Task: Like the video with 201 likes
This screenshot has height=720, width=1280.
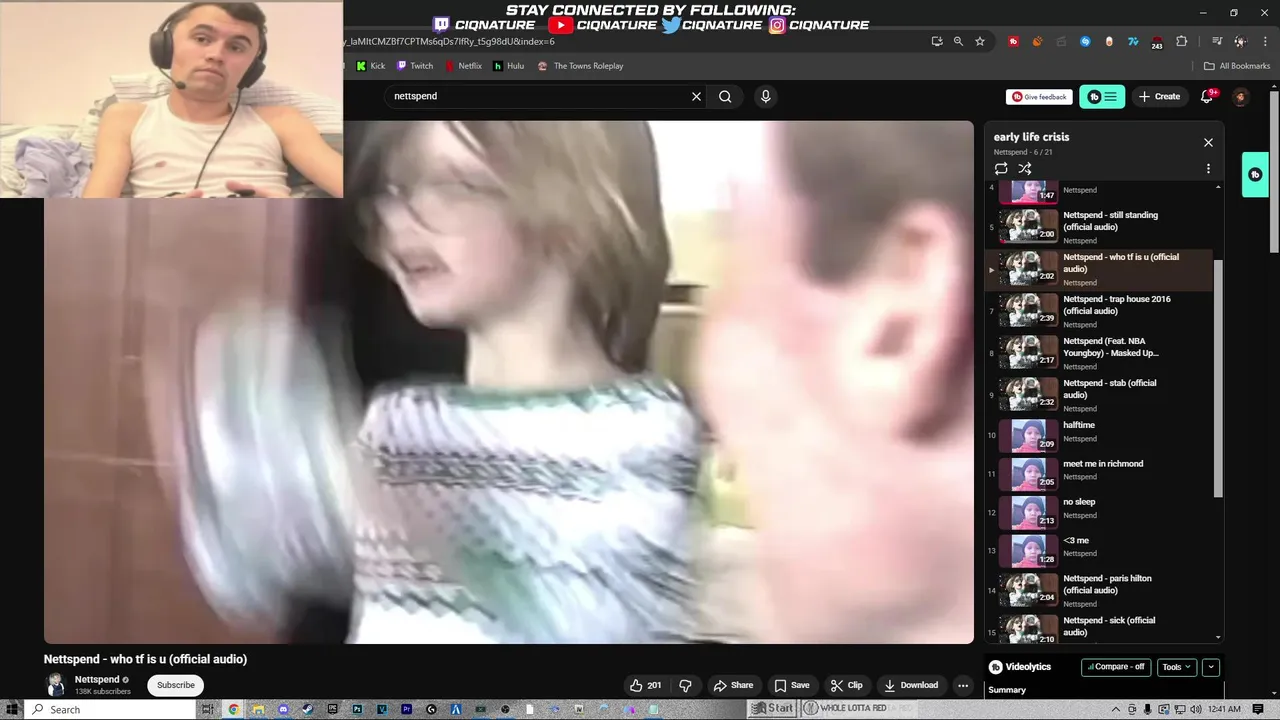Action: (645, 685)
